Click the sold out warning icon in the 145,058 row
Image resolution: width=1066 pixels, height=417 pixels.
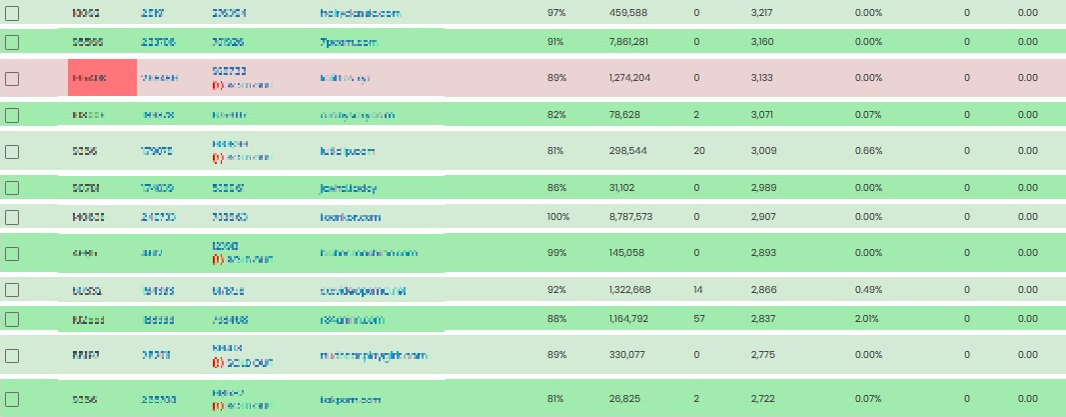click(217, 260)
